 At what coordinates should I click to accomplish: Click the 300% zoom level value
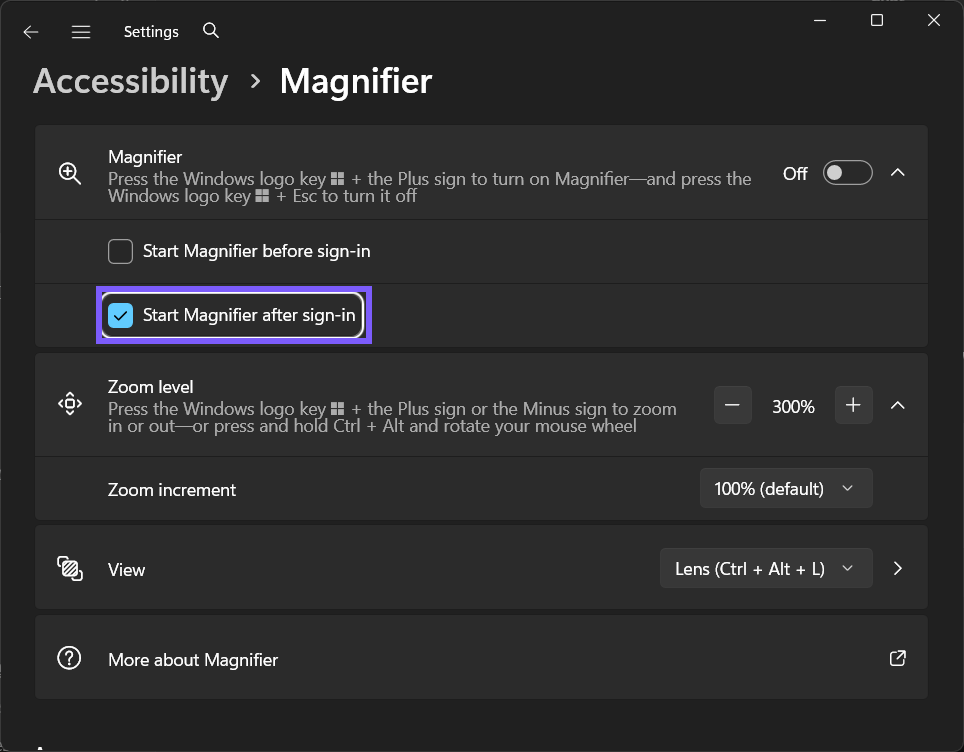[793, 406]
